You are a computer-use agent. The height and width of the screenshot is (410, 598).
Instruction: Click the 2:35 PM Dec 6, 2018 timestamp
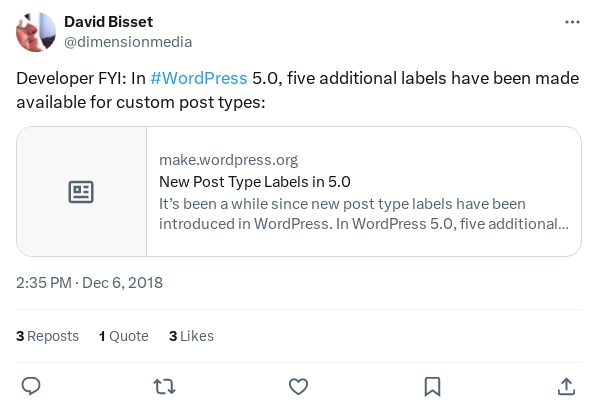(x=89, y=283)
